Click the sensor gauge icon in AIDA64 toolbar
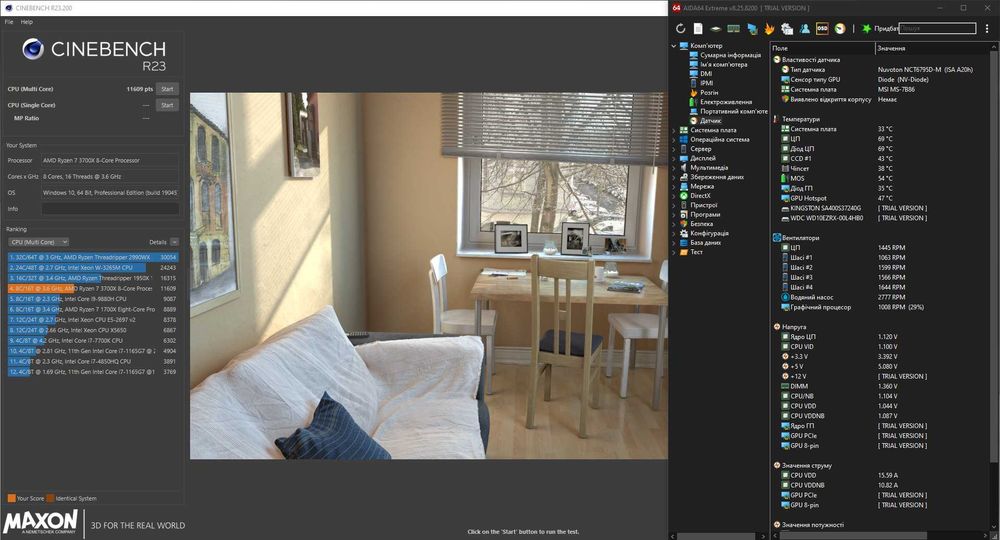The image size is (1000, 540). click(x=840, y=29)
